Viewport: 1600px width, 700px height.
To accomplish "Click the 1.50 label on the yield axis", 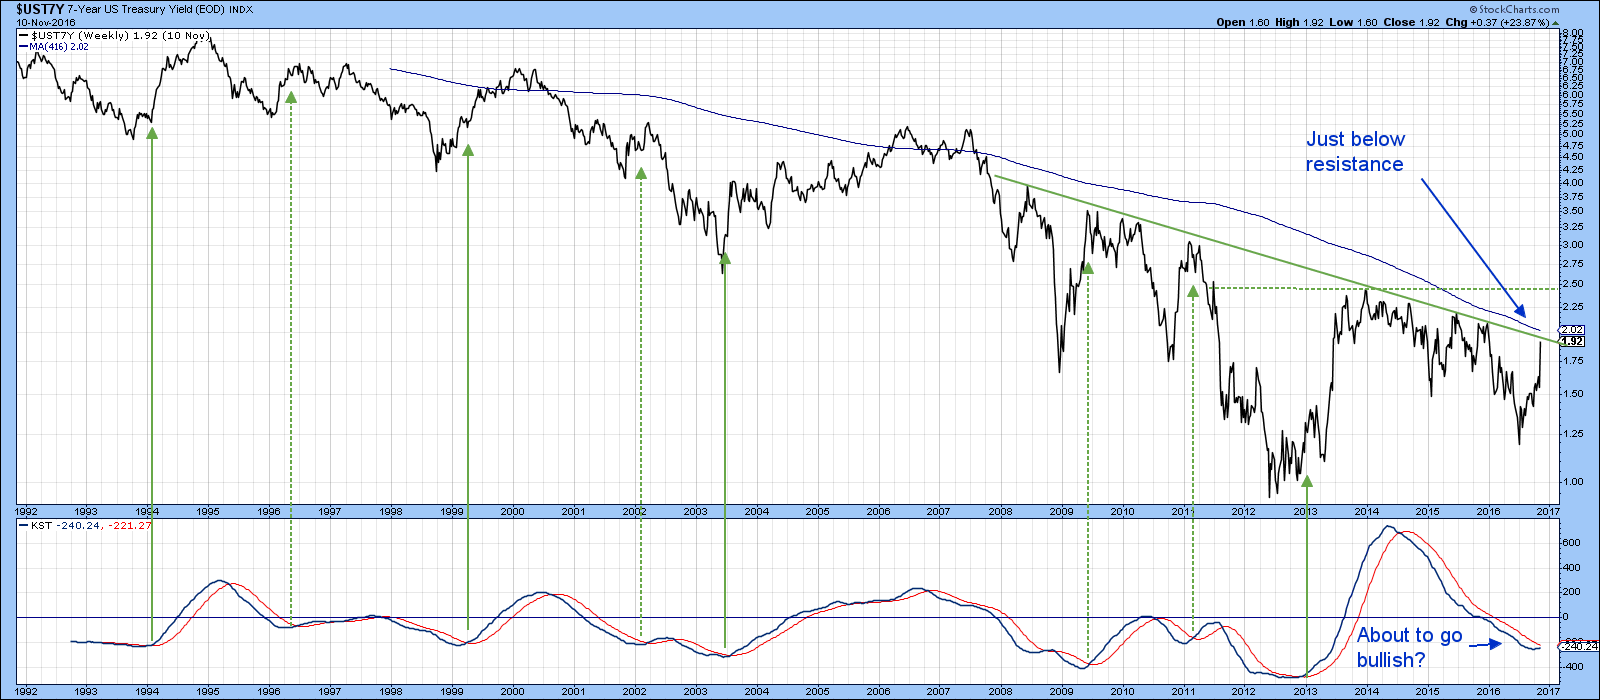I will coord(1573,394).
